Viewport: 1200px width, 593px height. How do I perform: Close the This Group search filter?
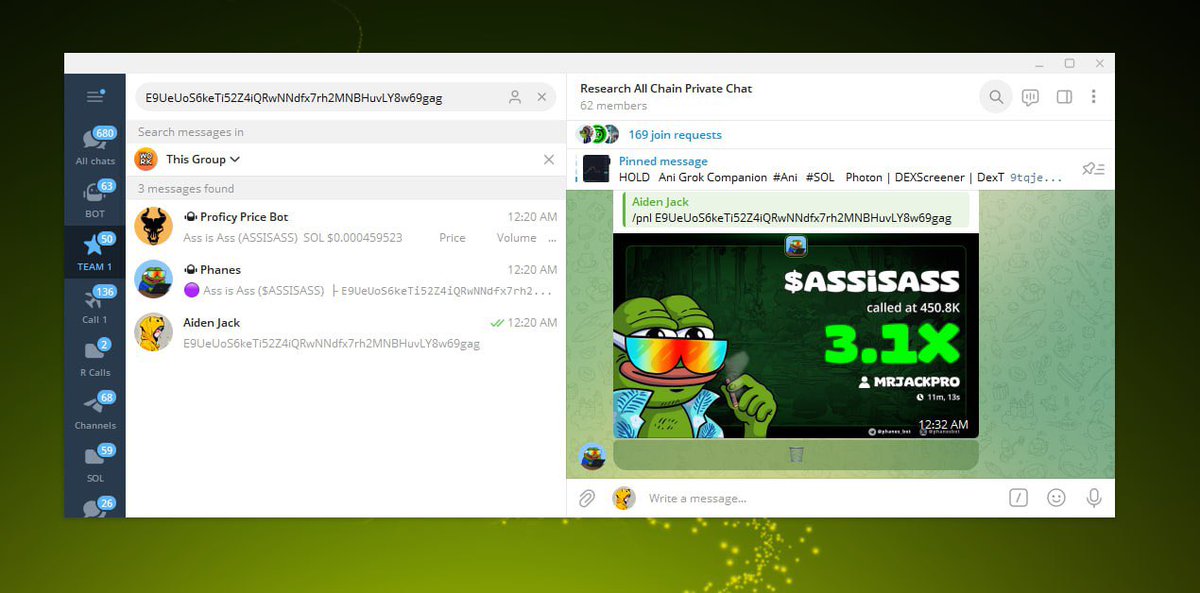548,159
